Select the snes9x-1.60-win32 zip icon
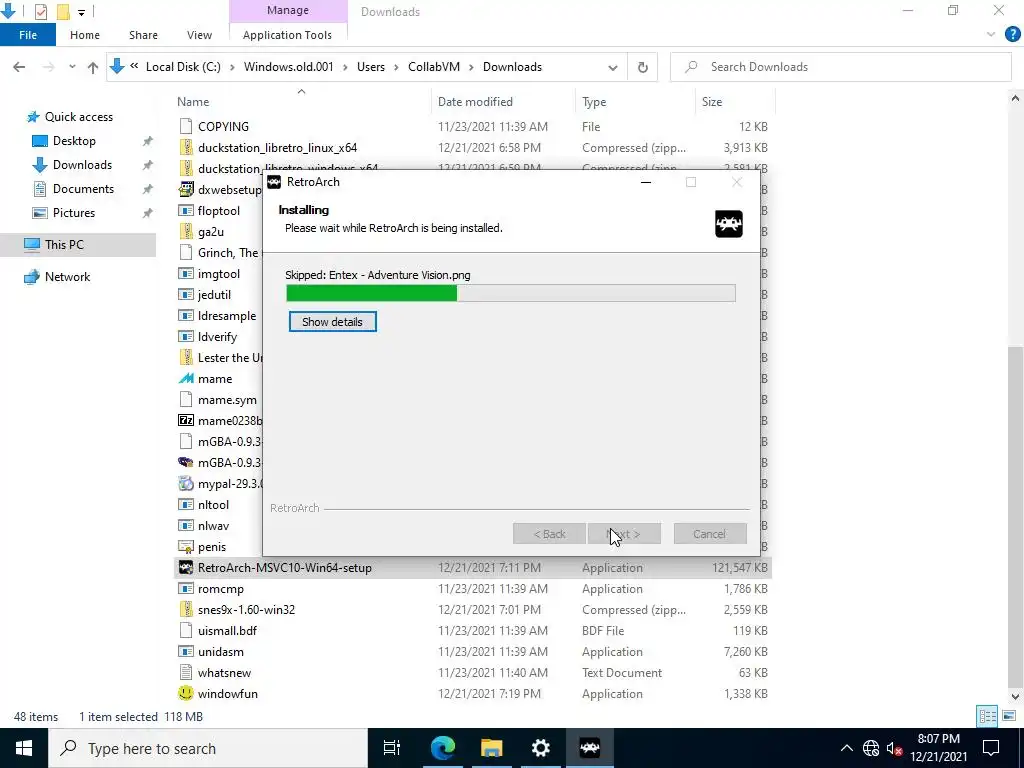 coord(186,609)
